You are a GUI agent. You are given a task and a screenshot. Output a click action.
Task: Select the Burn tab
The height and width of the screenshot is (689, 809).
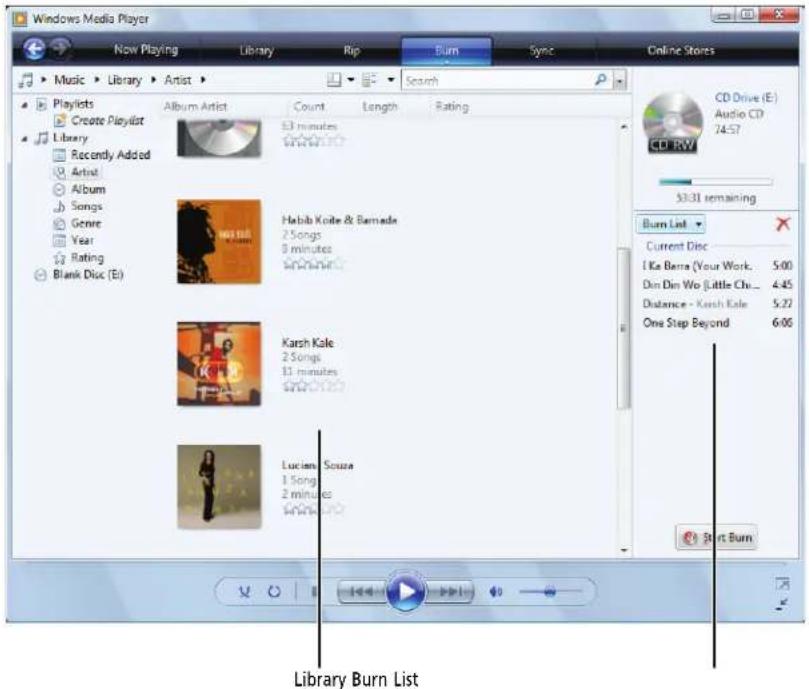coord(446,50)
